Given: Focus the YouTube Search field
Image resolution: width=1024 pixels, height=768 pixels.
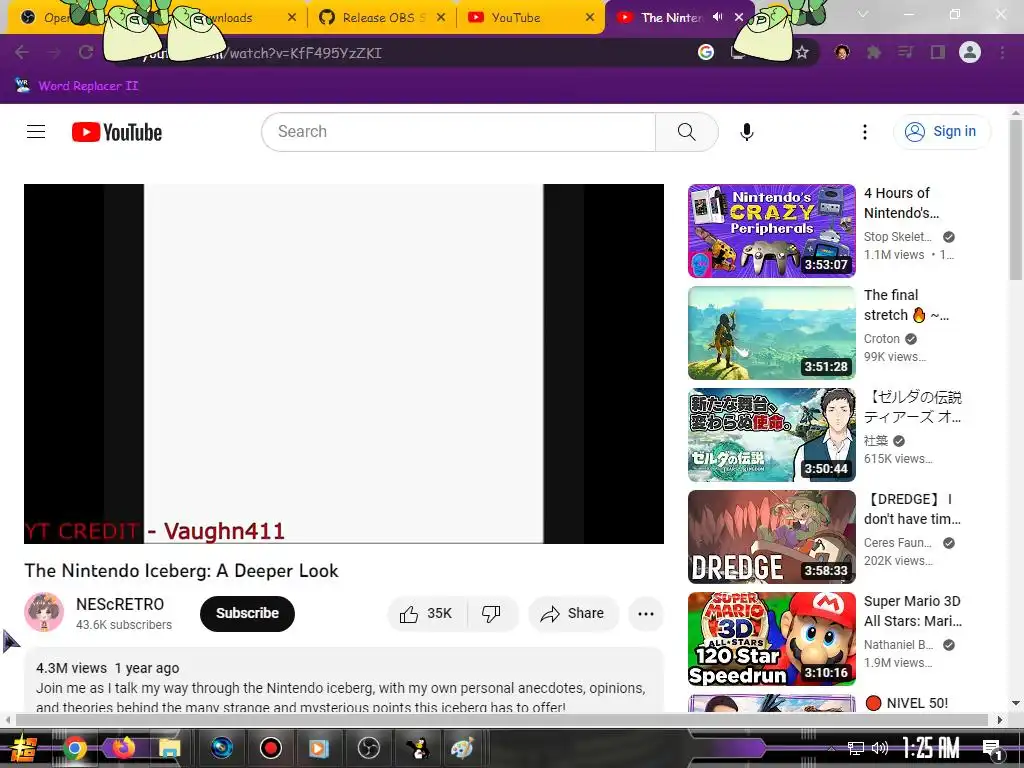Looking at the screenshot, I should [458, 132].
